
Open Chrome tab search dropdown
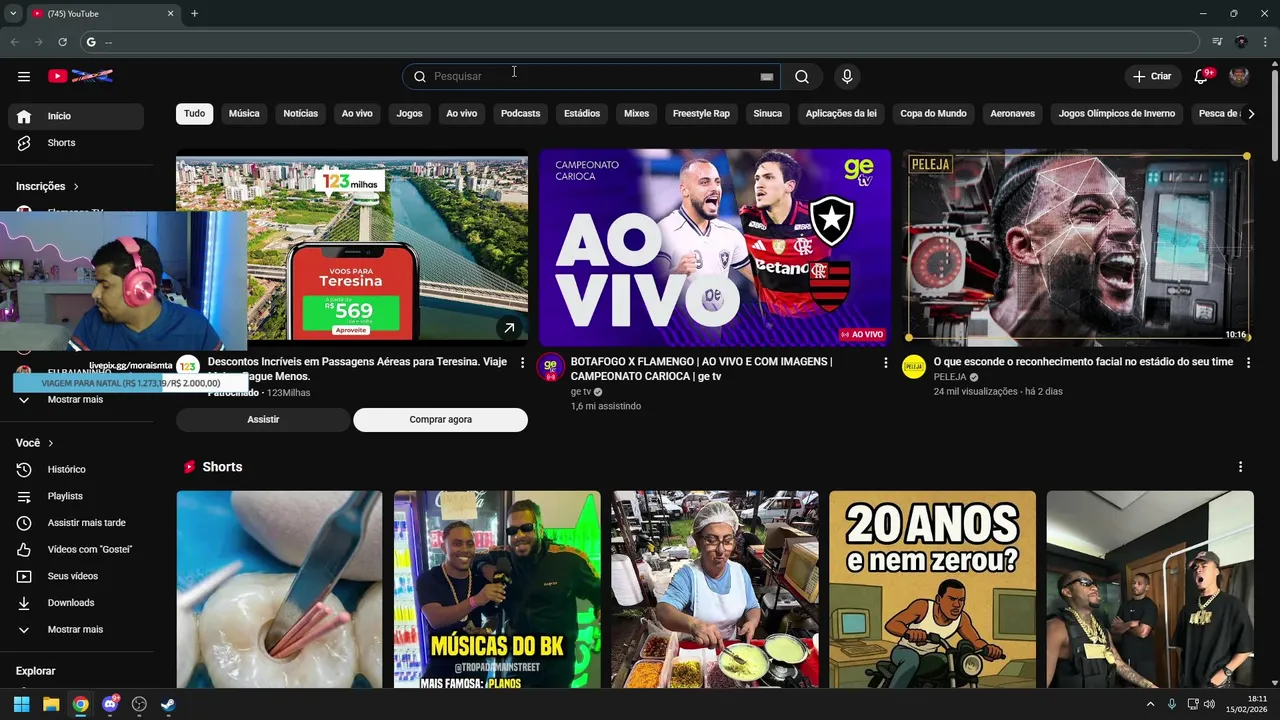(x=13, y=13)
